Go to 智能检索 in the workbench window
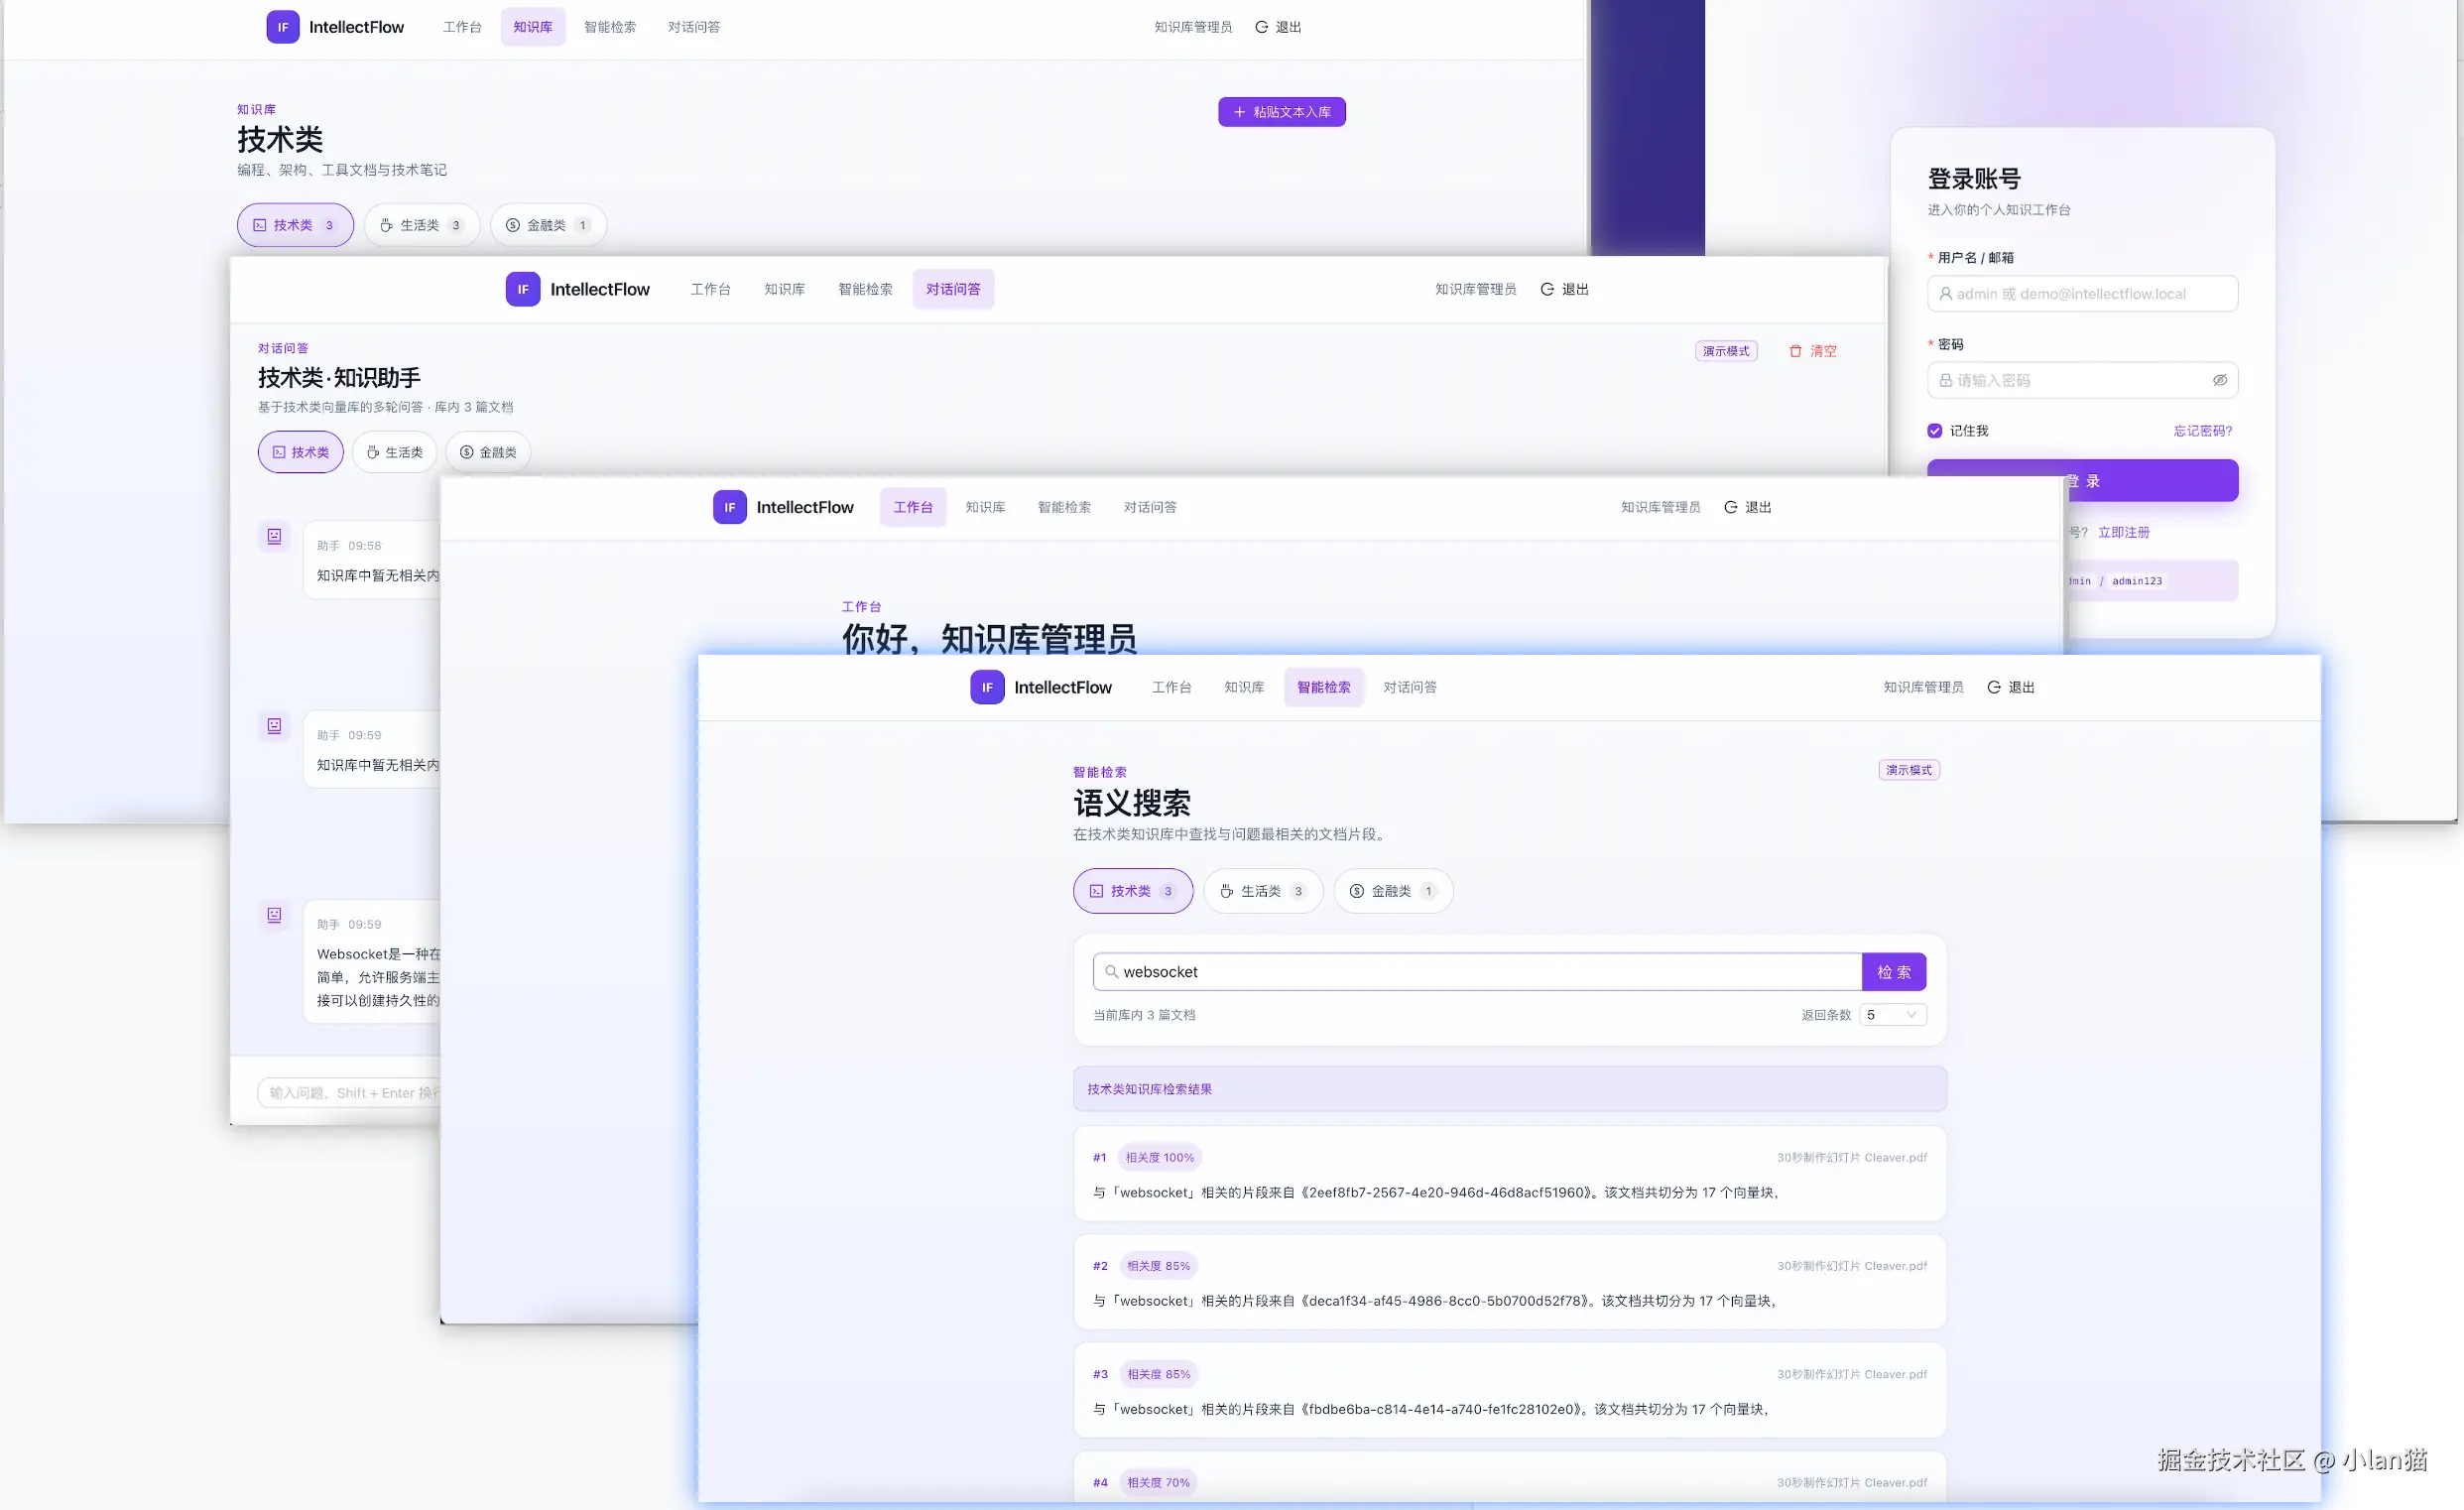 click(1064, 507)
